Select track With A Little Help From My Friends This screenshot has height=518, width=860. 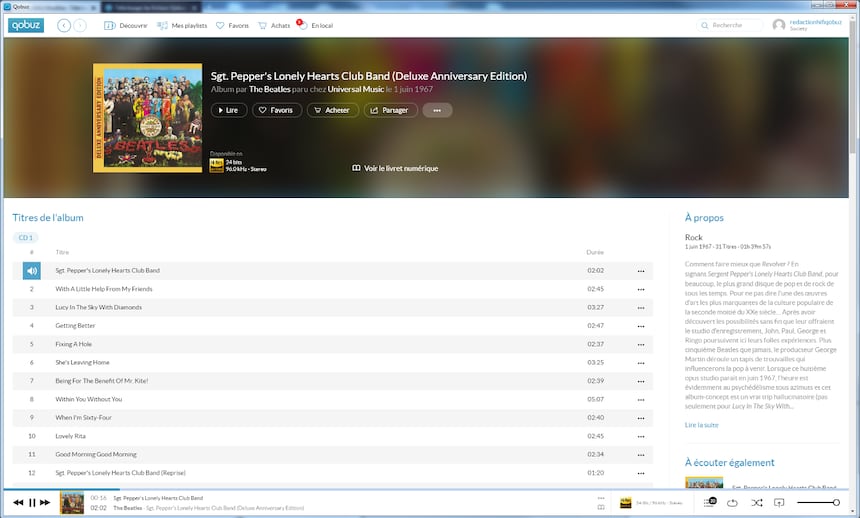(x=332, y=289)
